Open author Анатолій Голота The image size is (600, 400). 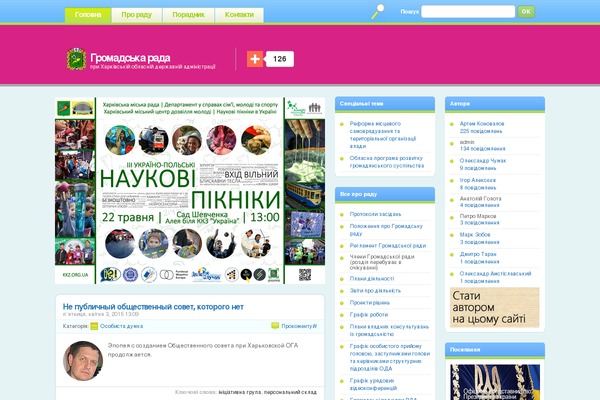coord(480,198)
